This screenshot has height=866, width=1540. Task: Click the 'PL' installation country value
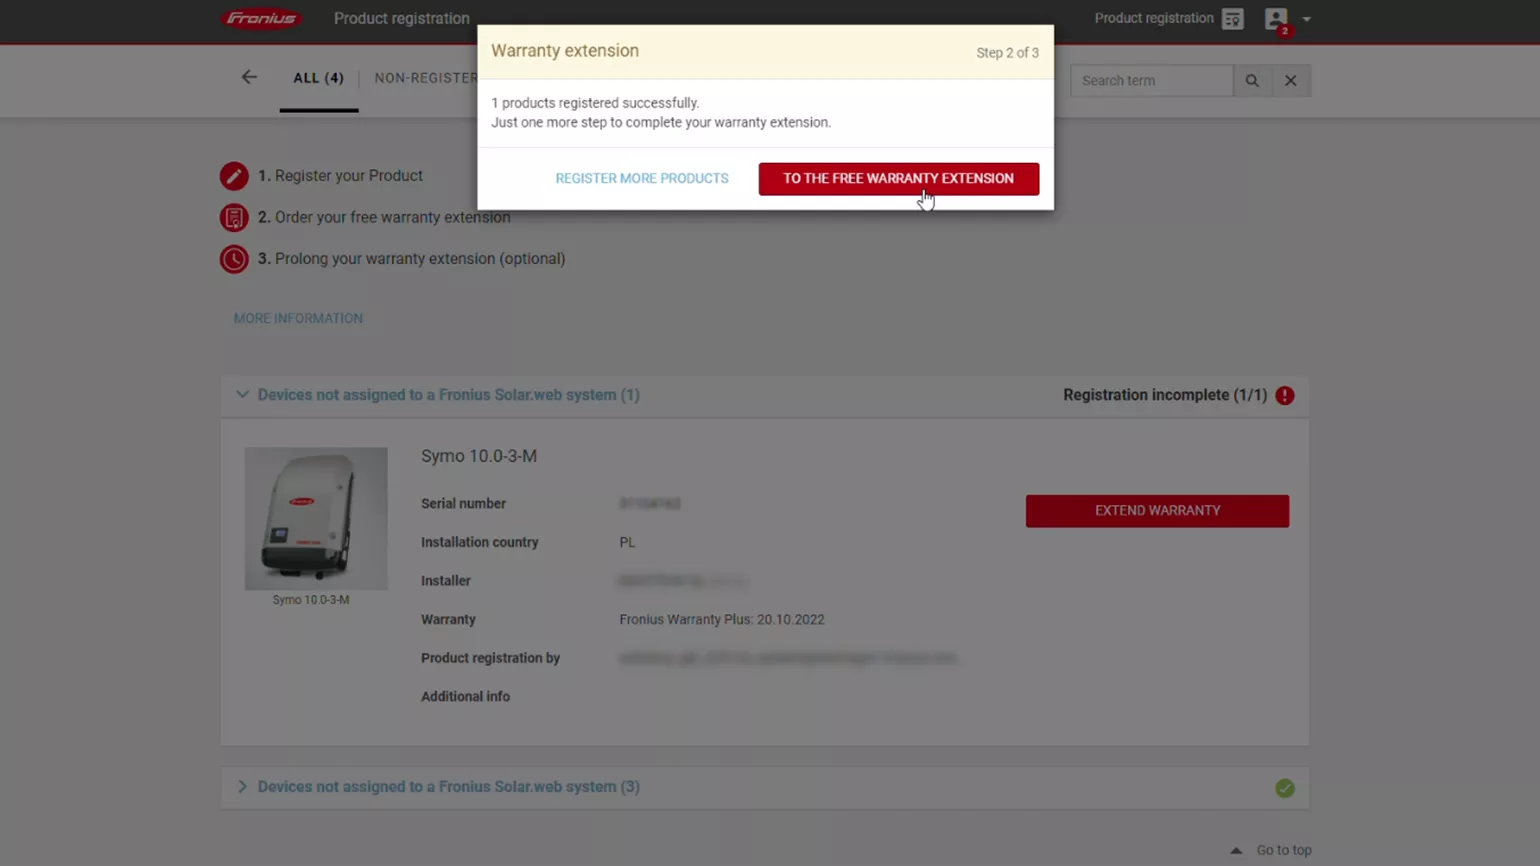[627, 542]
